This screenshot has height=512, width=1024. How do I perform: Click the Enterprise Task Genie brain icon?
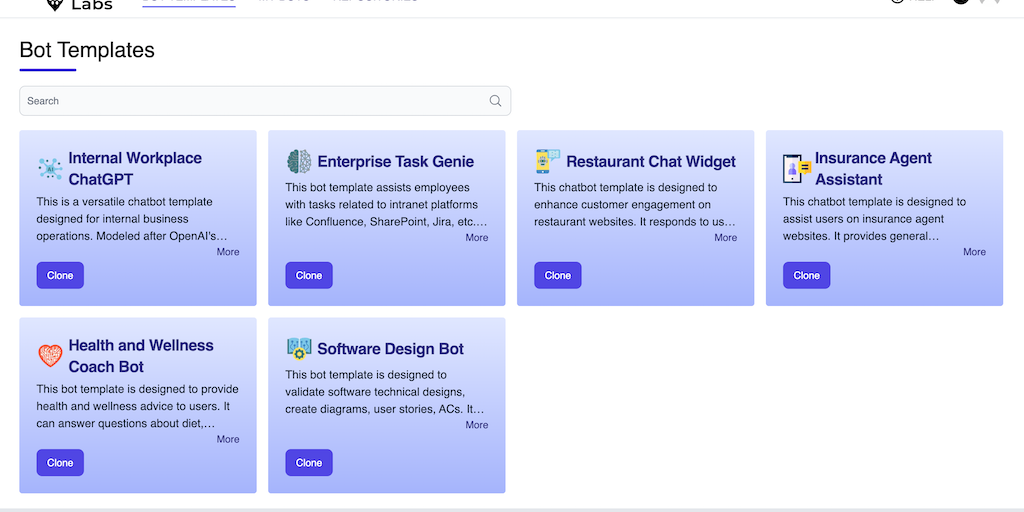click(x=299, y=161)
